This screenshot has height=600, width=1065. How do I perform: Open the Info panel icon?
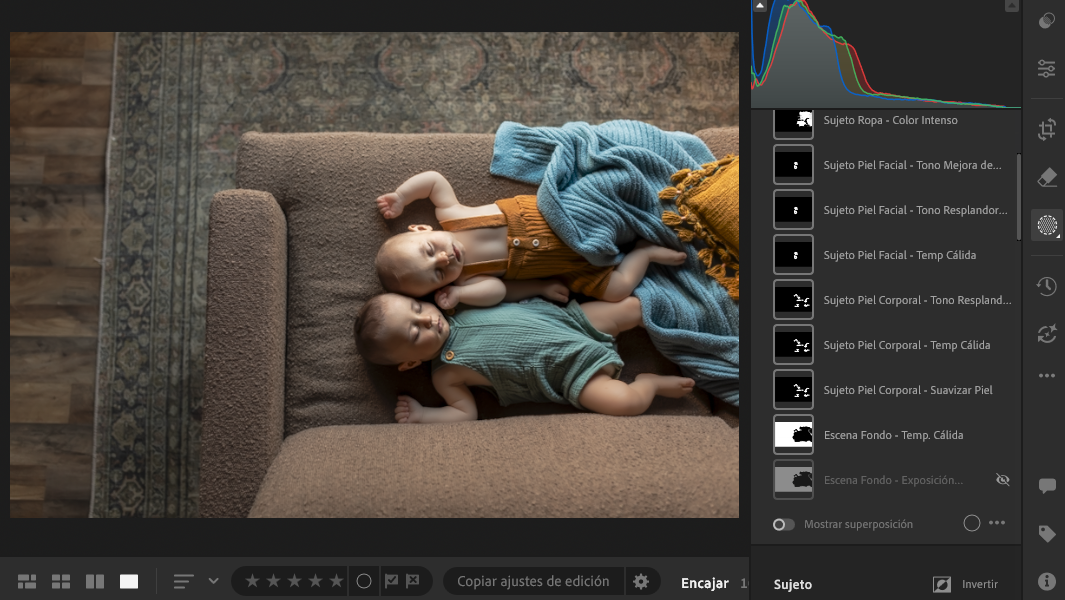[x=1046, y=581]
